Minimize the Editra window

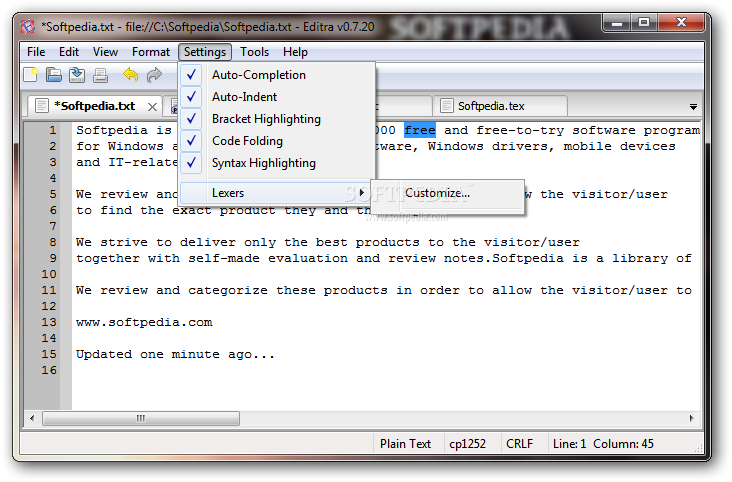(617, 23)
